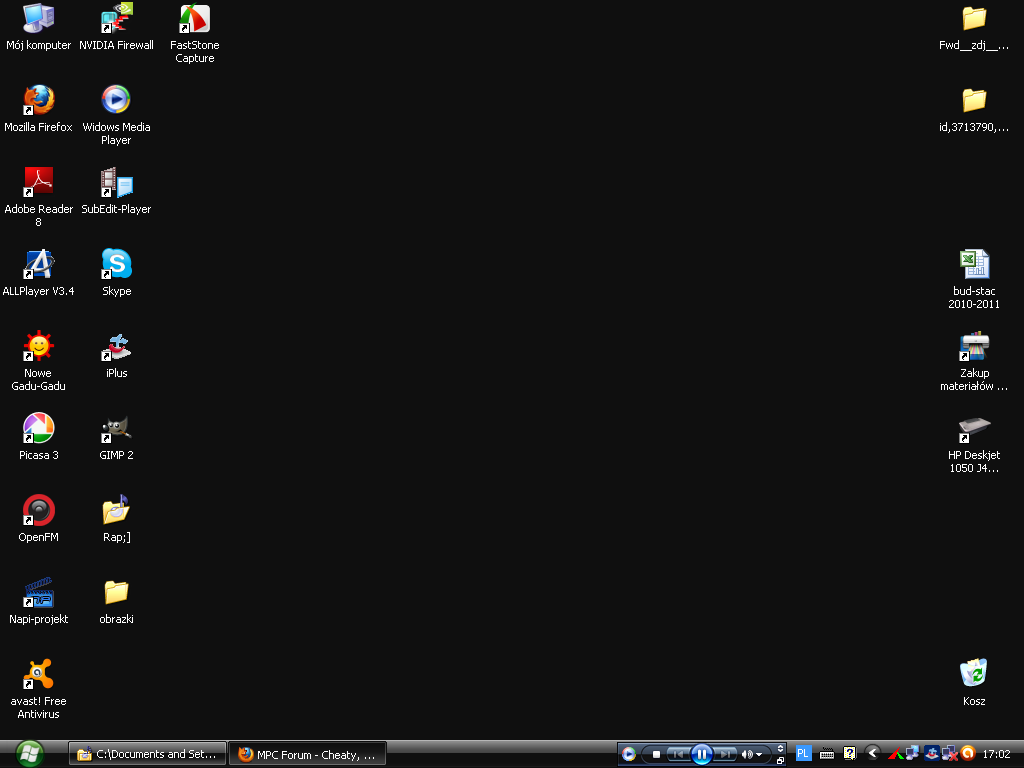This screenshot has width=1024, height=768.
Task: Select the Kosz recycle bin
Action: click(x=974, y=682)
